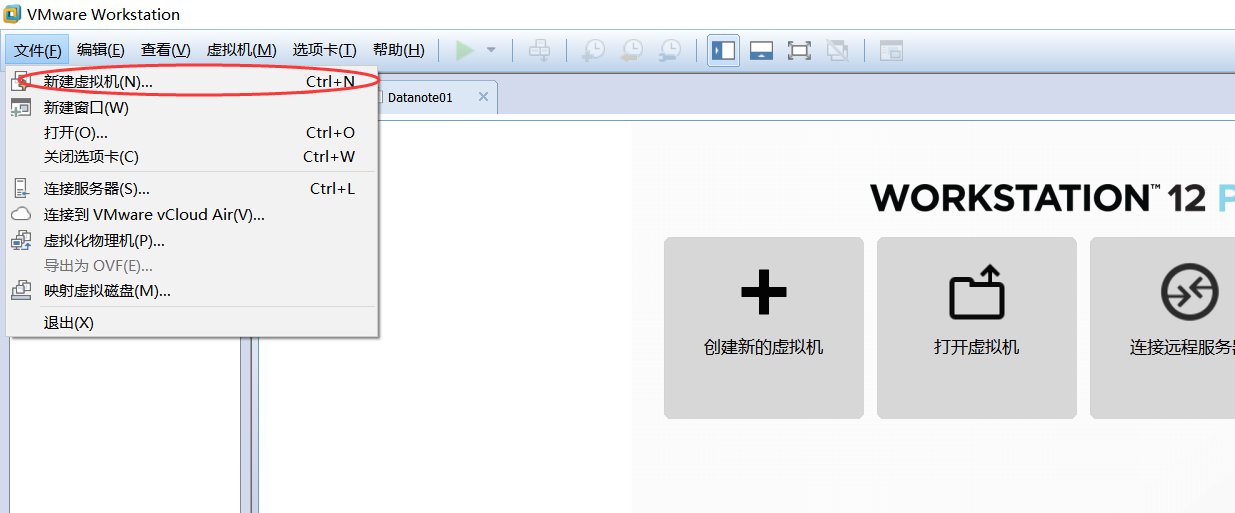Click the VMware Workstation title bar icon
This screenshot has width=1235, height=513.
pyautogui.click(x=12, y=14)
